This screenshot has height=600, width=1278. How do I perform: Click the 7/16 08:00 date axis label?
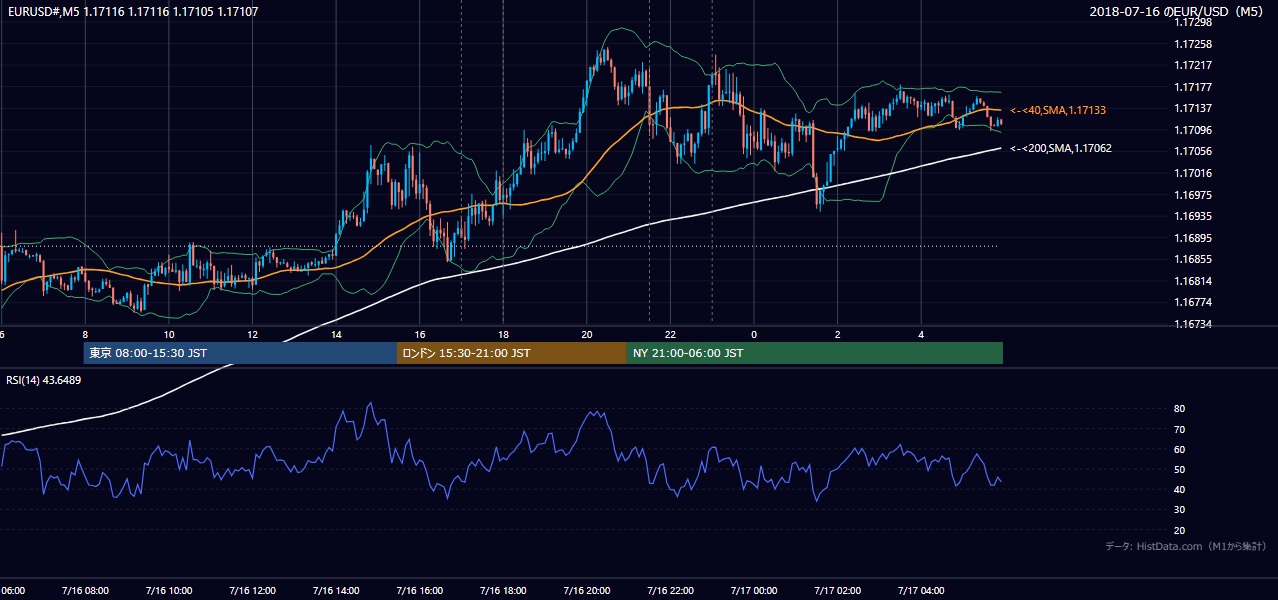(84, 591)
